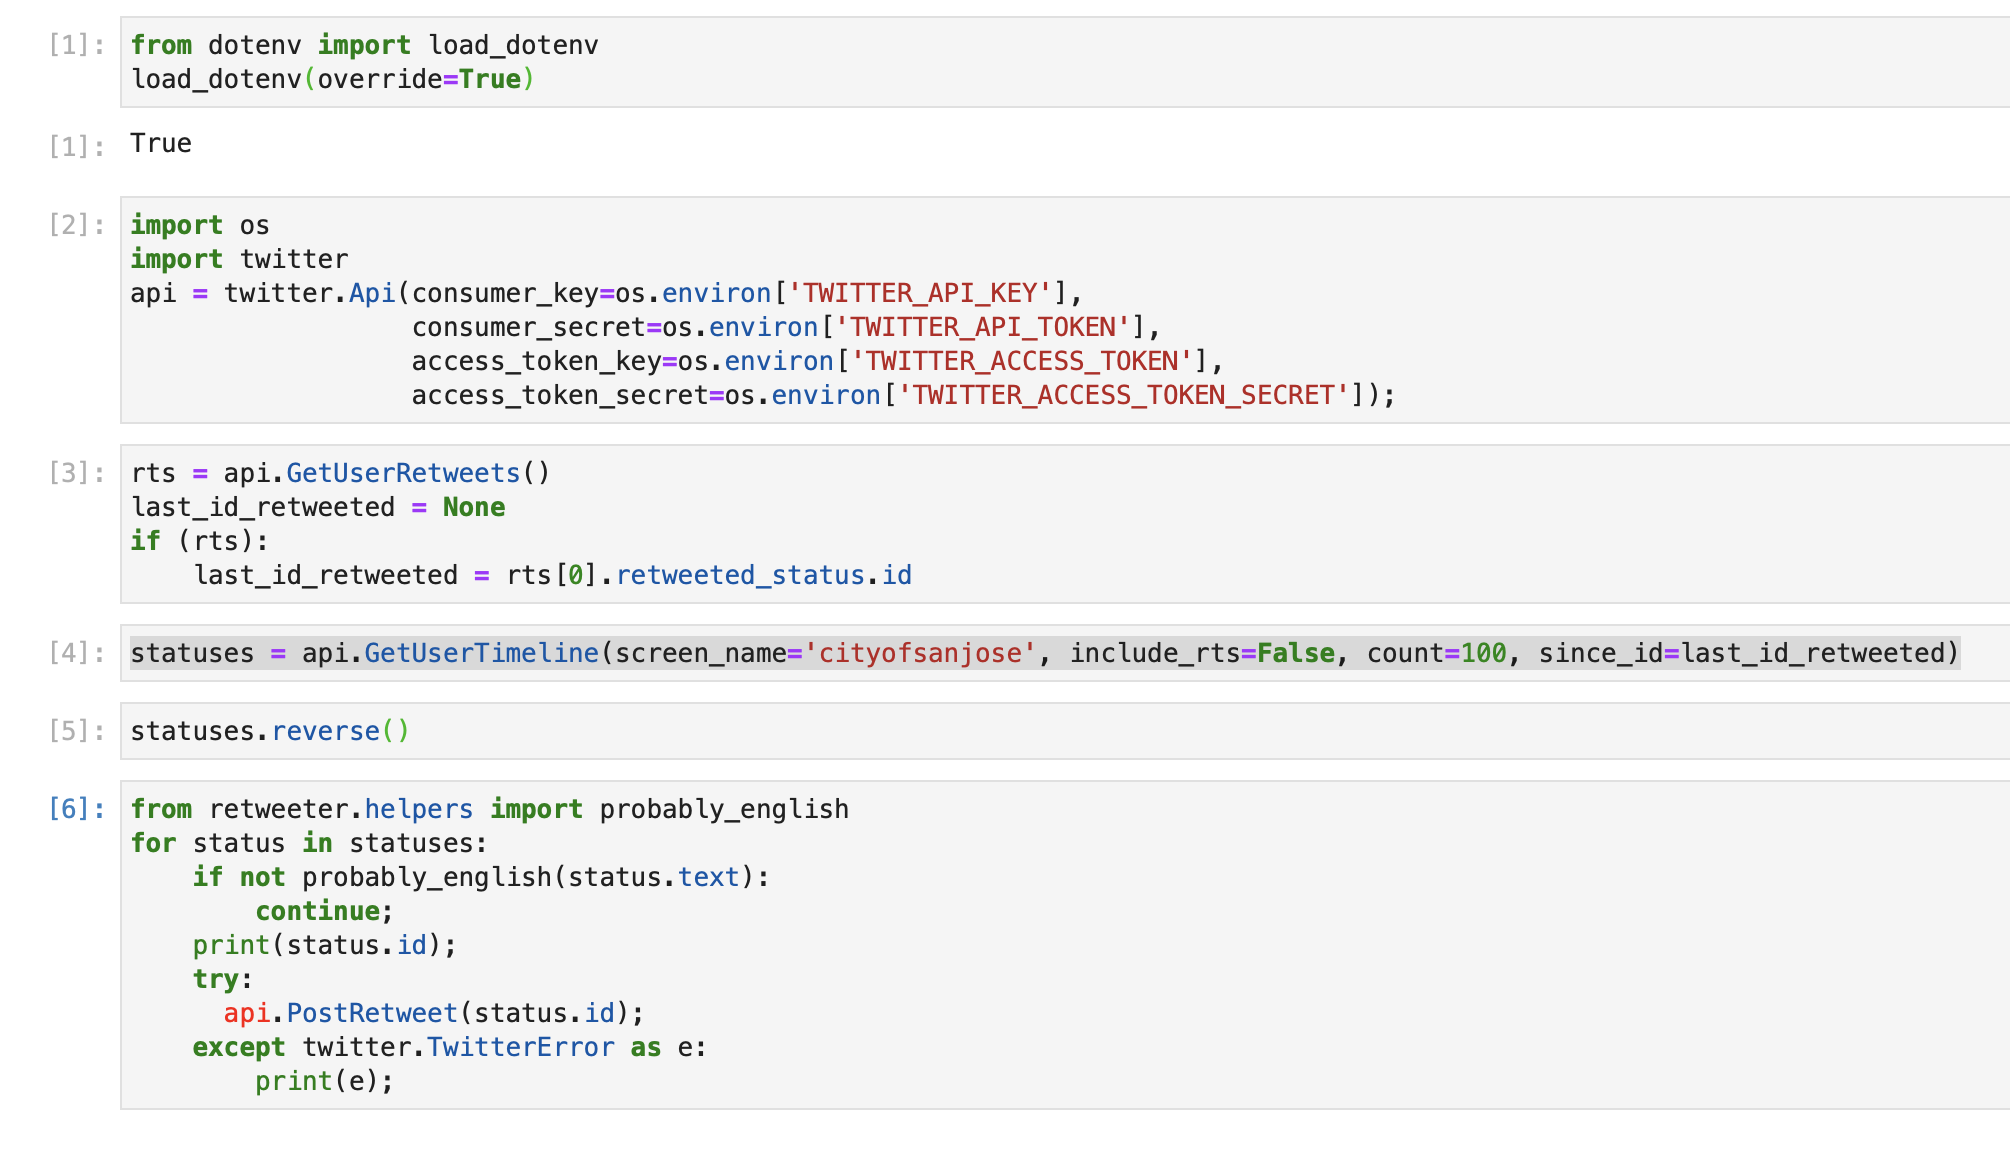Click the [1] output prompt next to True
The height and width of the screenshot is (1174, 2010).
[x=76, y=147]
